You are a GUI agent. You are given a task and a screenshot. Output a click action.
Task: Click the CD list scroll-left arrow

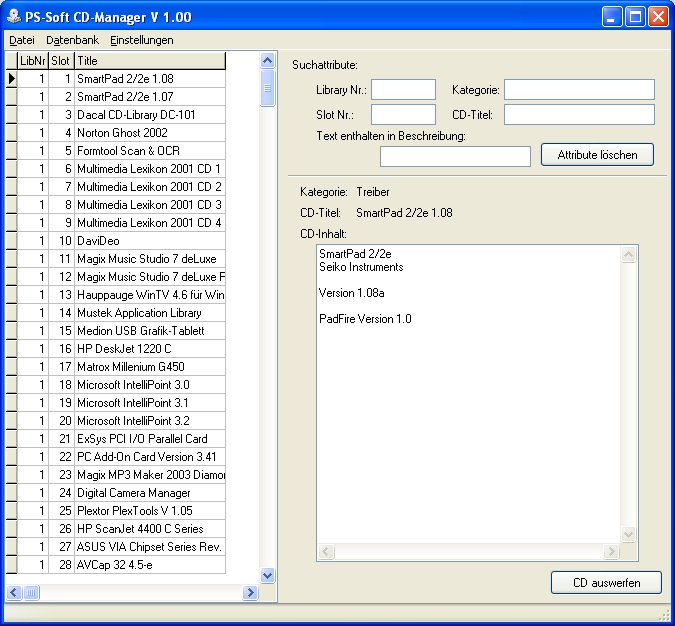click(x=14, y=592)
